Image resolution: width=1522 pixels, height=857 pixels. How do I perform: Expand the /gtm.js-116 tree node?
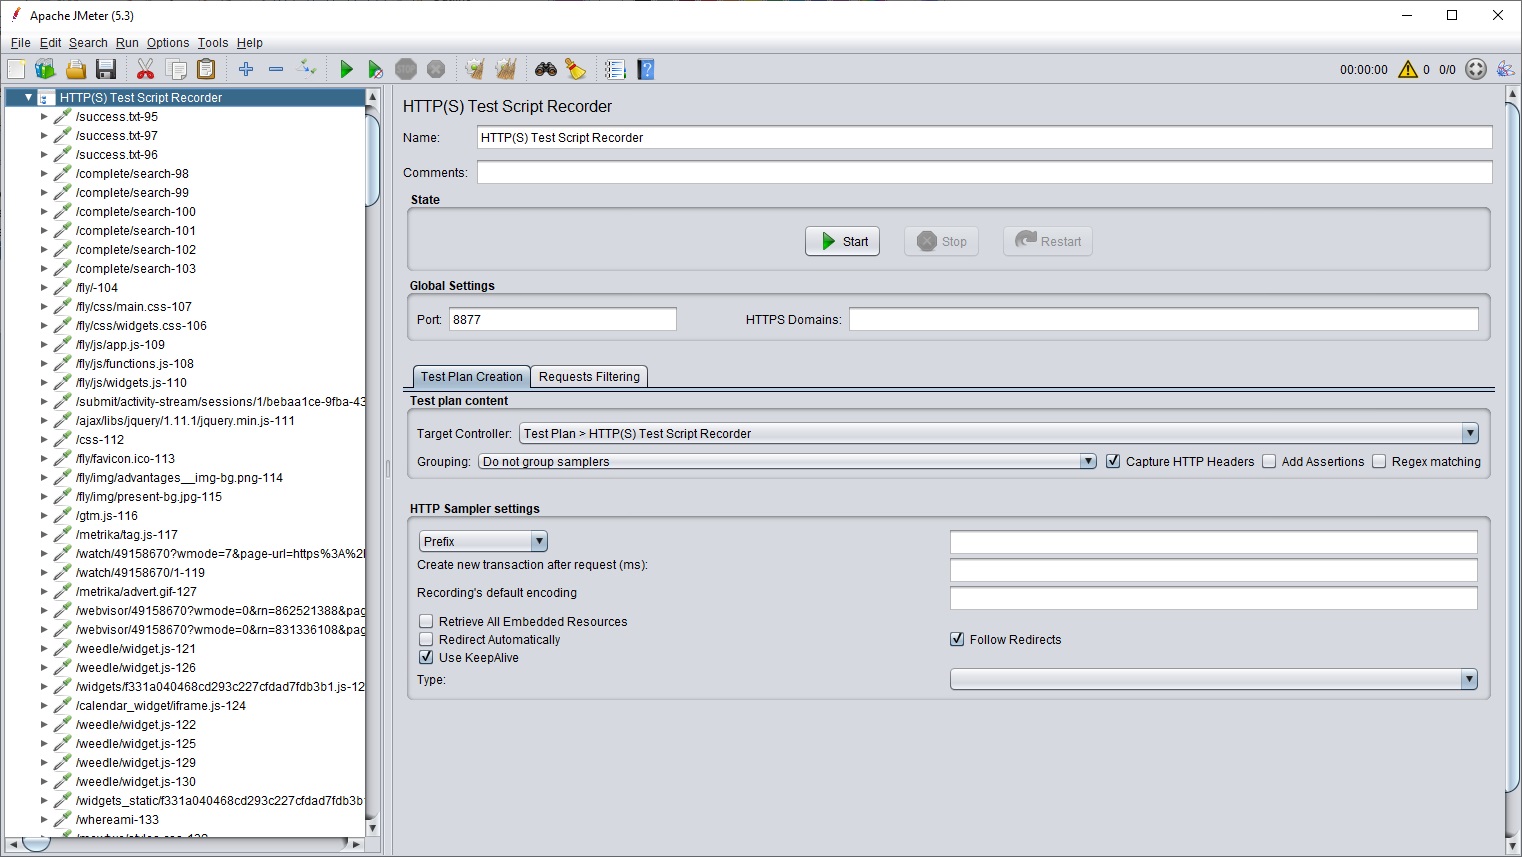(44, 515)
